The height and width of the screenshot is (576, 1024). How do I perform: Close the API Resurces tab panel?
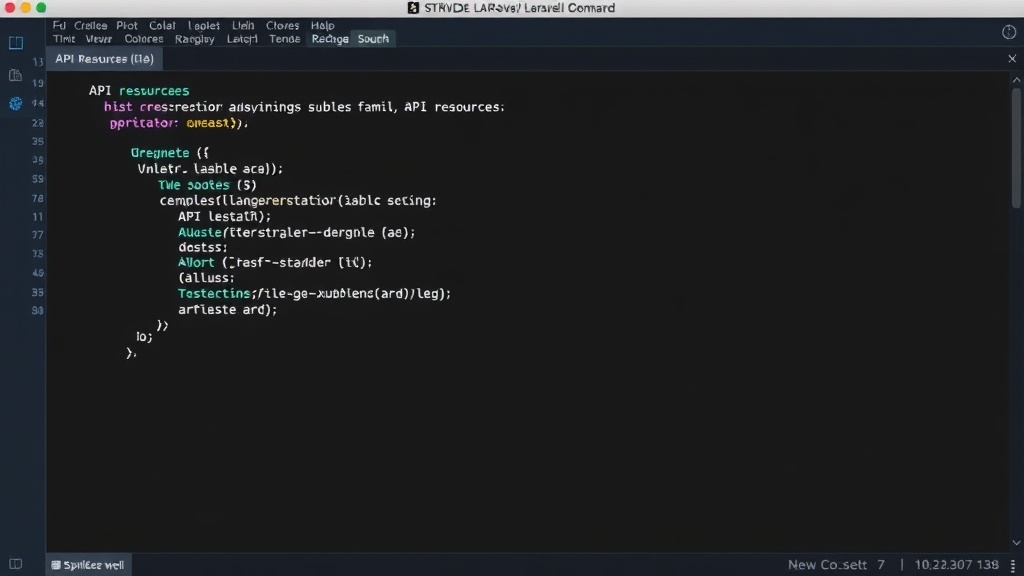(1012, 59)
